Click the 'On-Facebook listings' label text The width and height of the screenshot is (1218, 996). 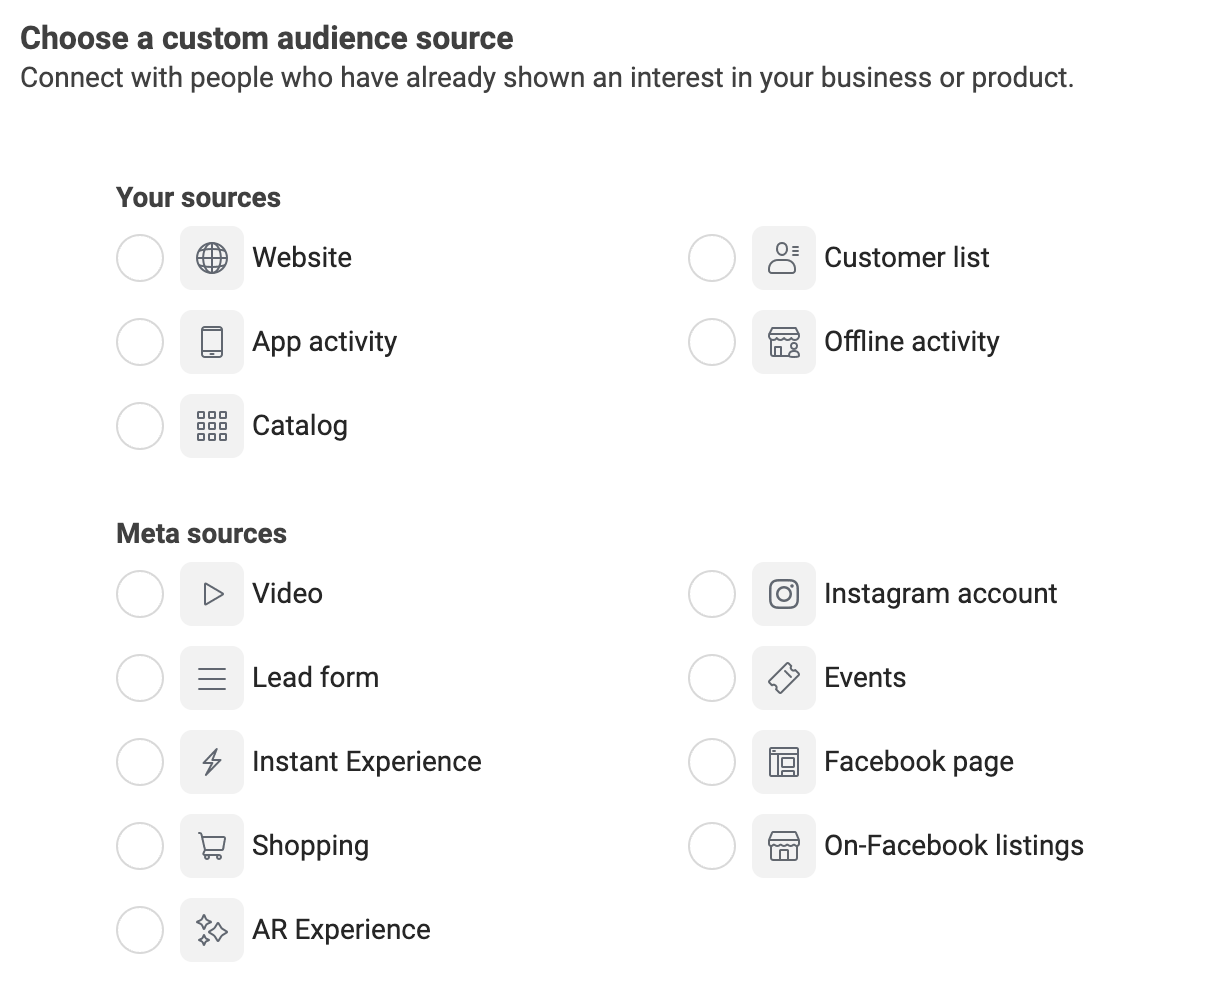[954, 847]
